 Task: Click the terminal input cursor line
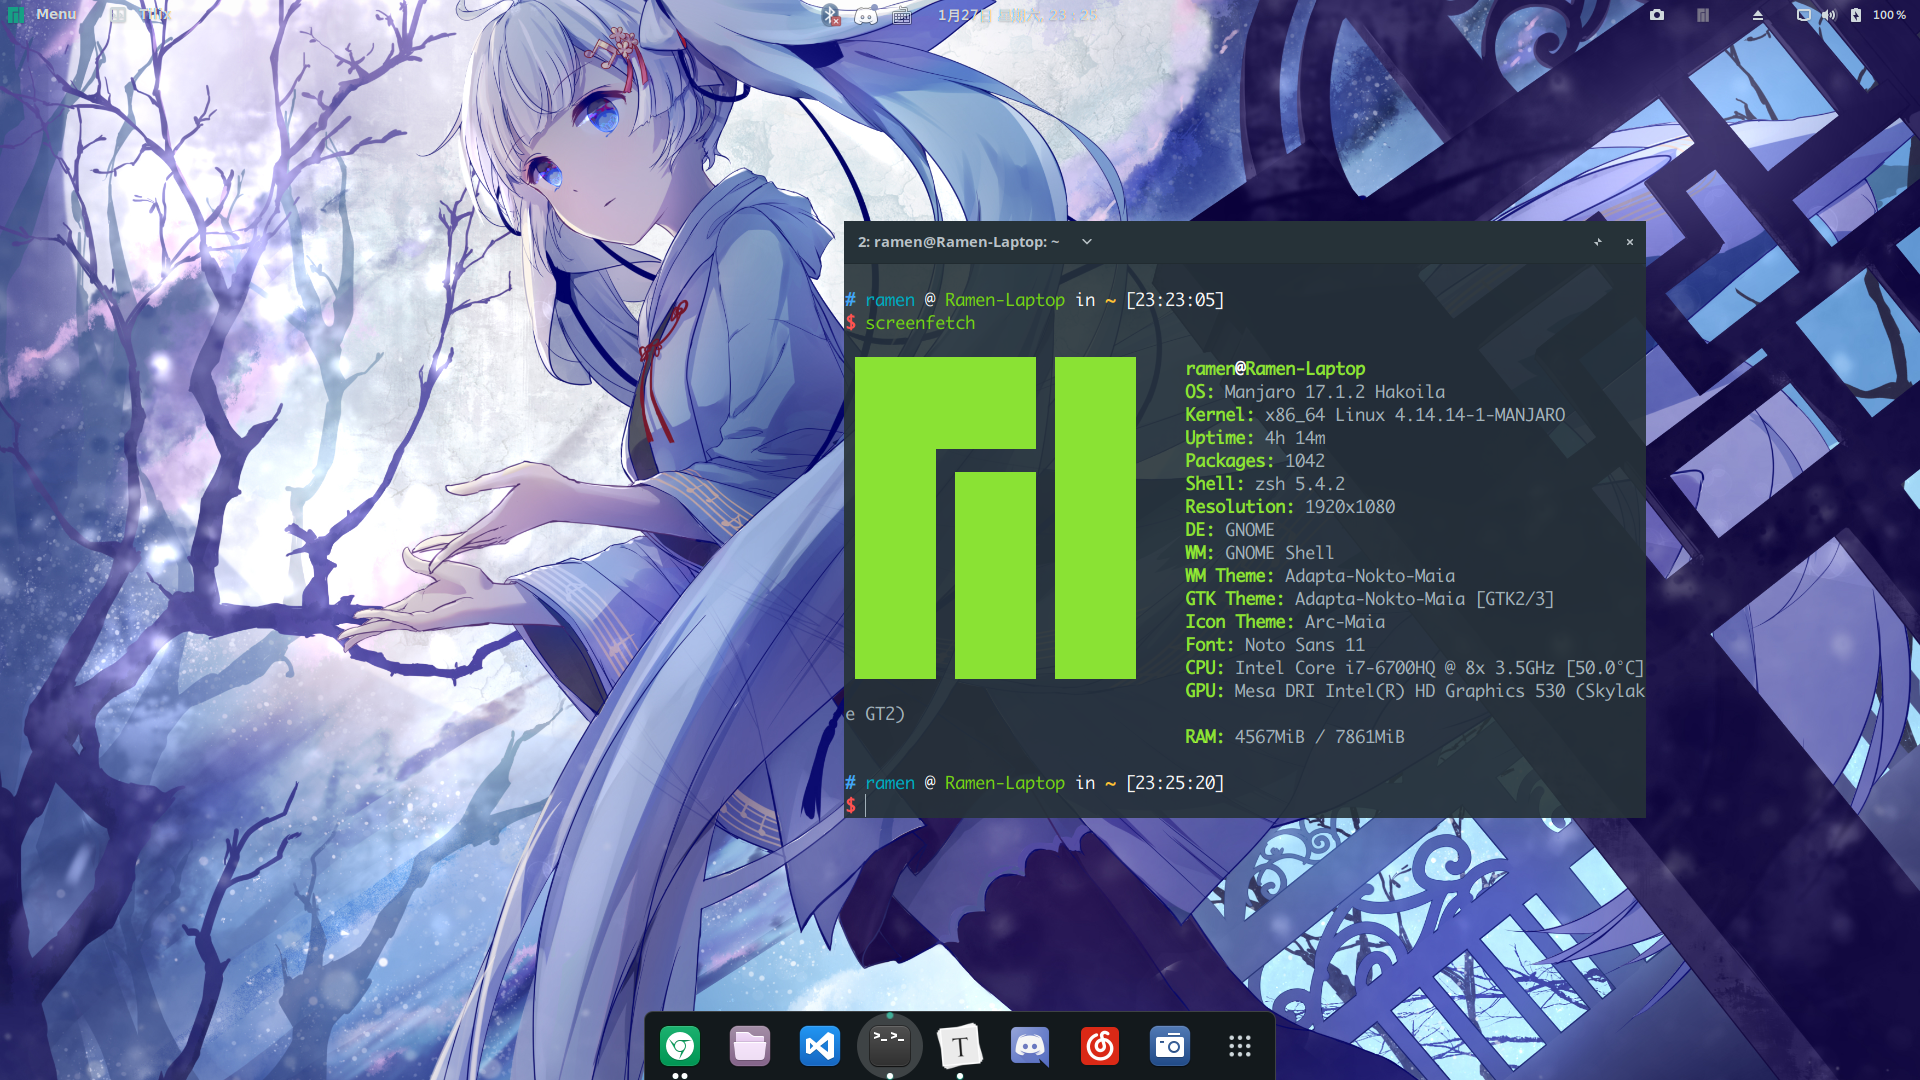[1245, 806]
